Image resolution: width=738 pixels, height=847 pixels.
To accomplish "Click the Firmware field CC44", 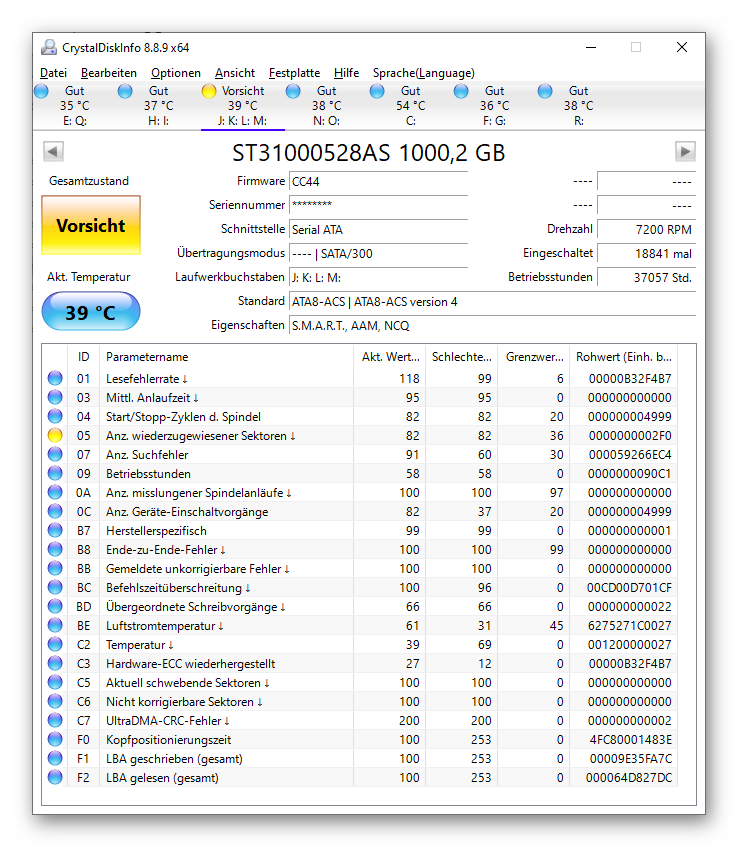I will point(378,182).
